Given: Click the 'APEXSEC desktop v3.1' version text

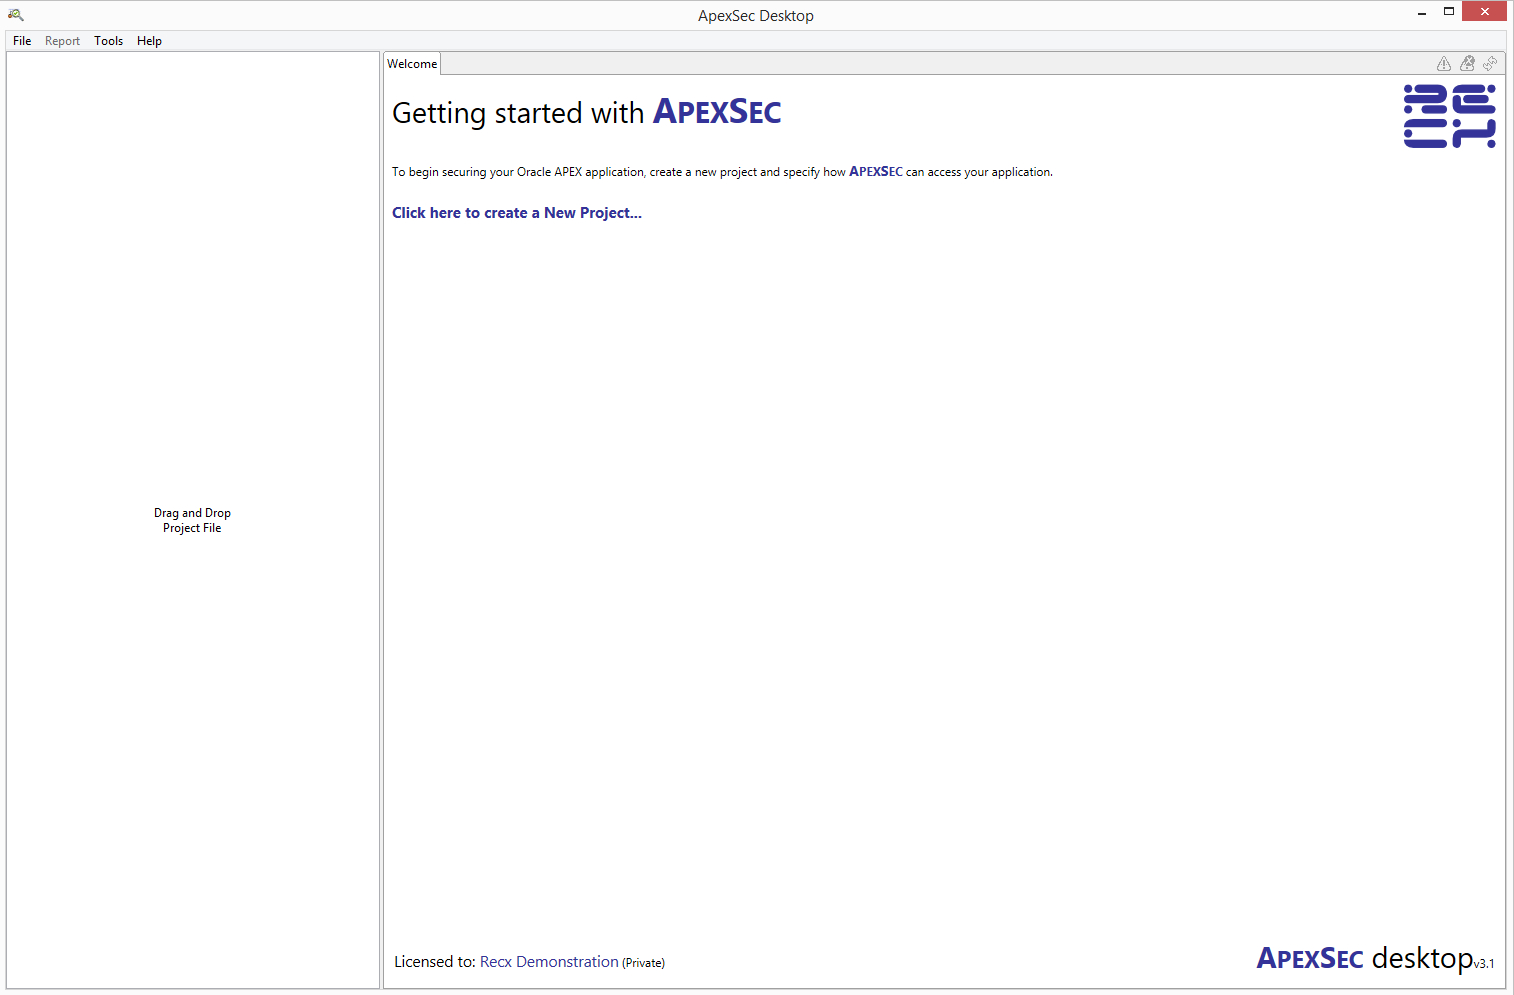Looking at the screenshot, I should [x=1375, y=958].
